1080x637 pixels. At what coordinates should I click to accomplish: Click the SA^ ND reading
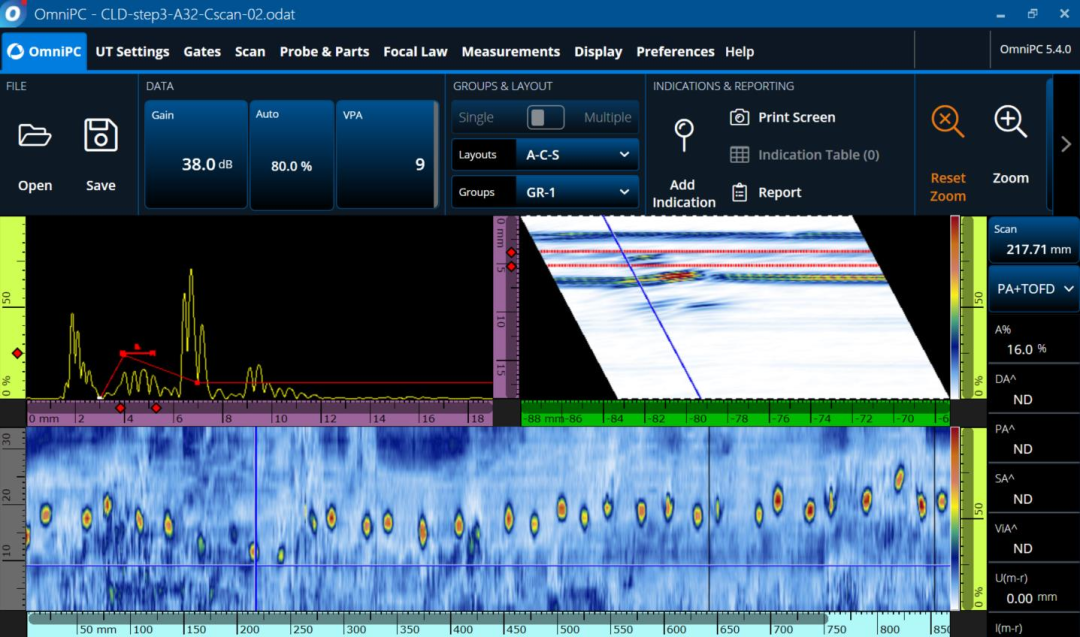pos(1033,489)
